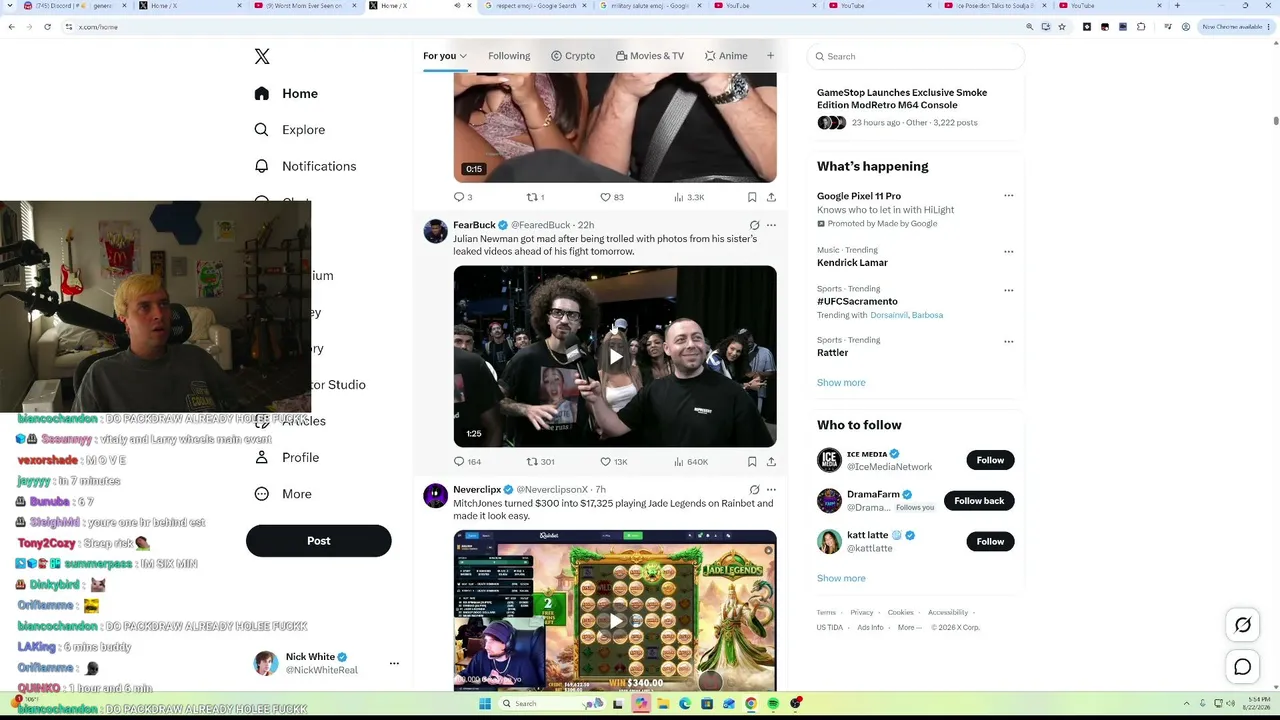Reply to FearBuck post with 164 comments

point(467,461)
